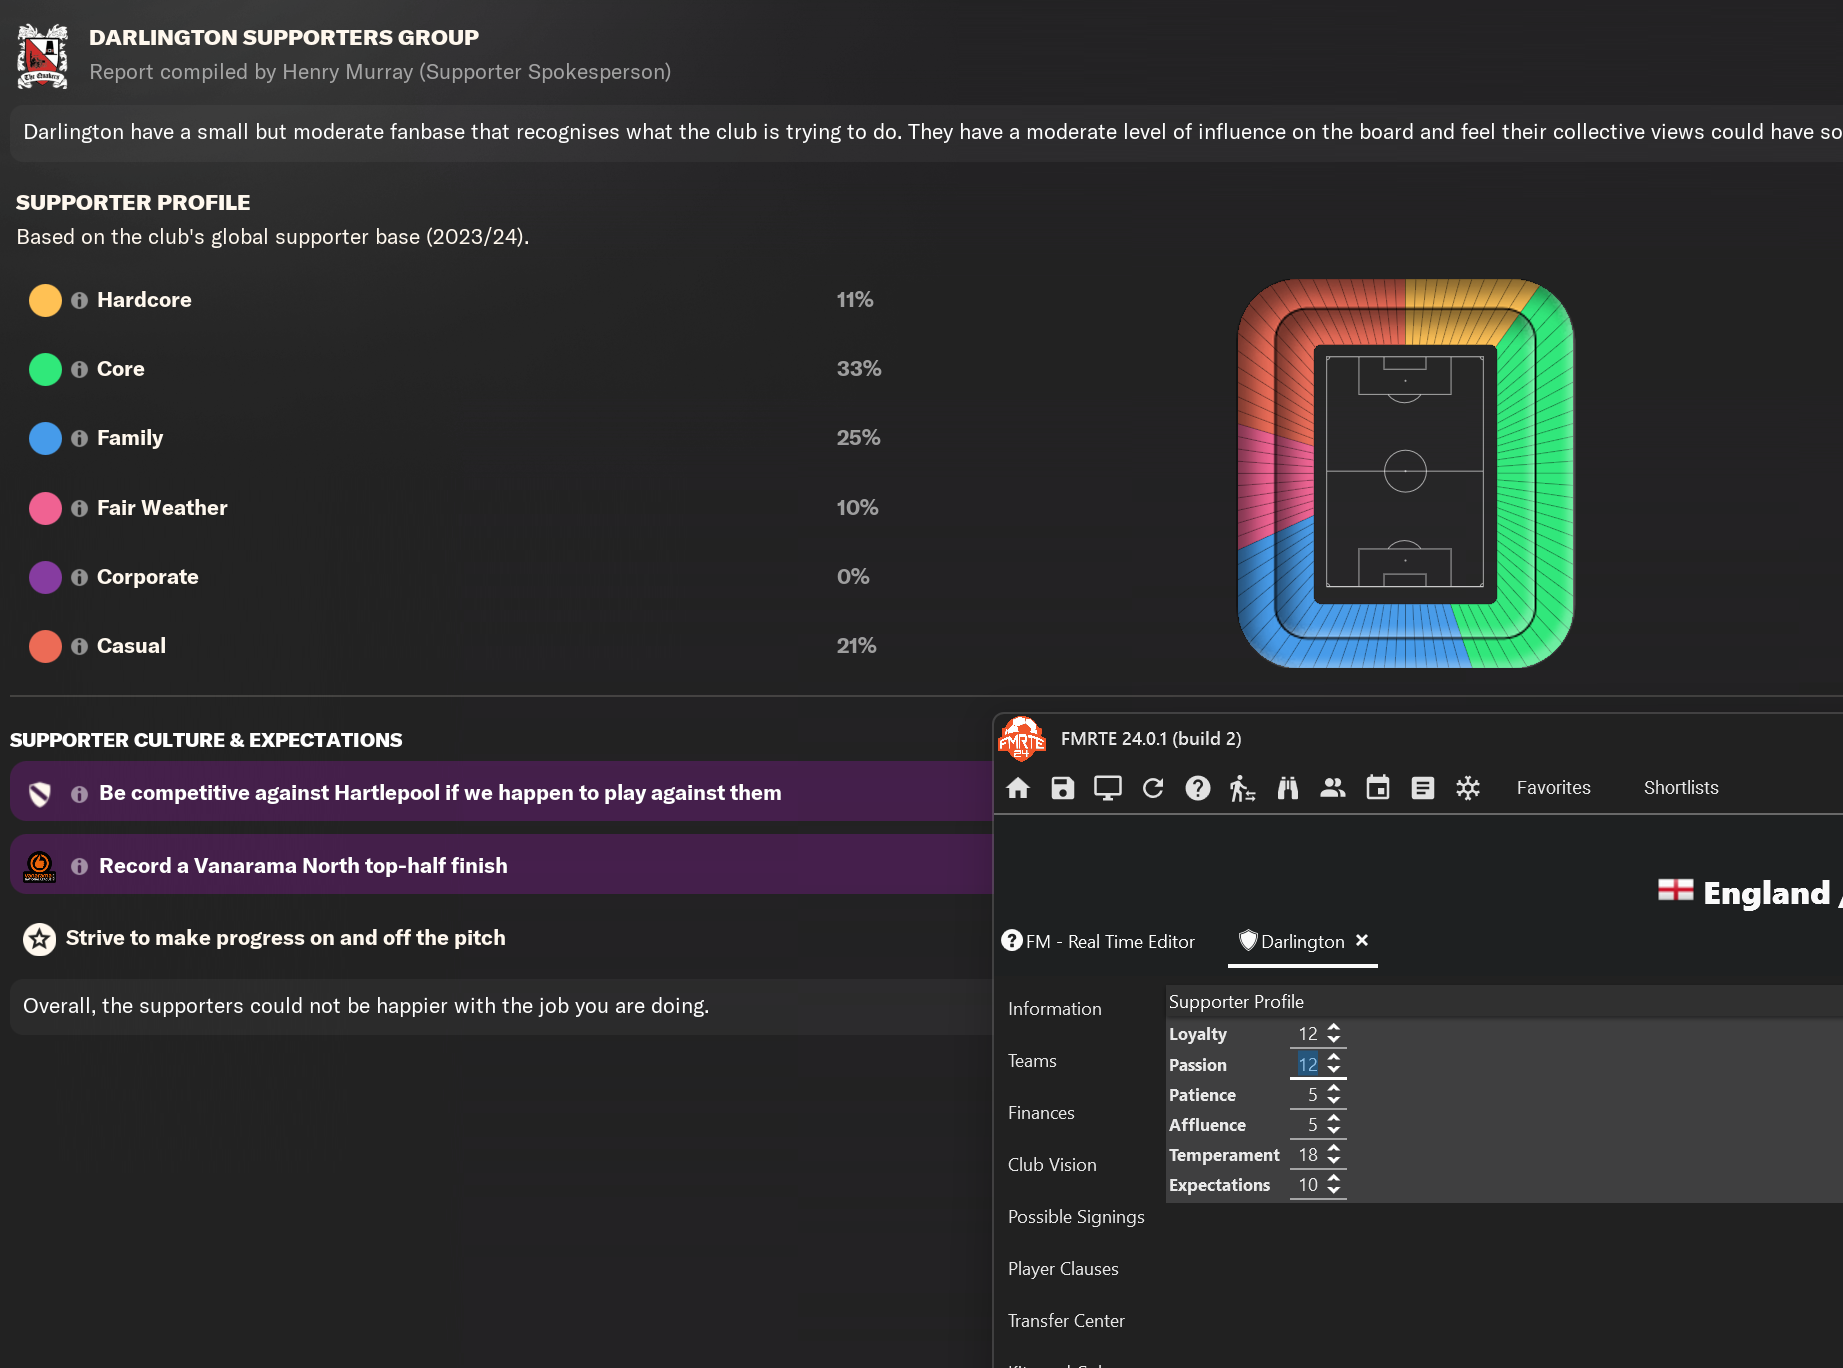Image resolution: width=1843 pixels, height=1368 pixels.
Task: Select Information in FMRTE sidebar
Action: pos(1054,1009)
